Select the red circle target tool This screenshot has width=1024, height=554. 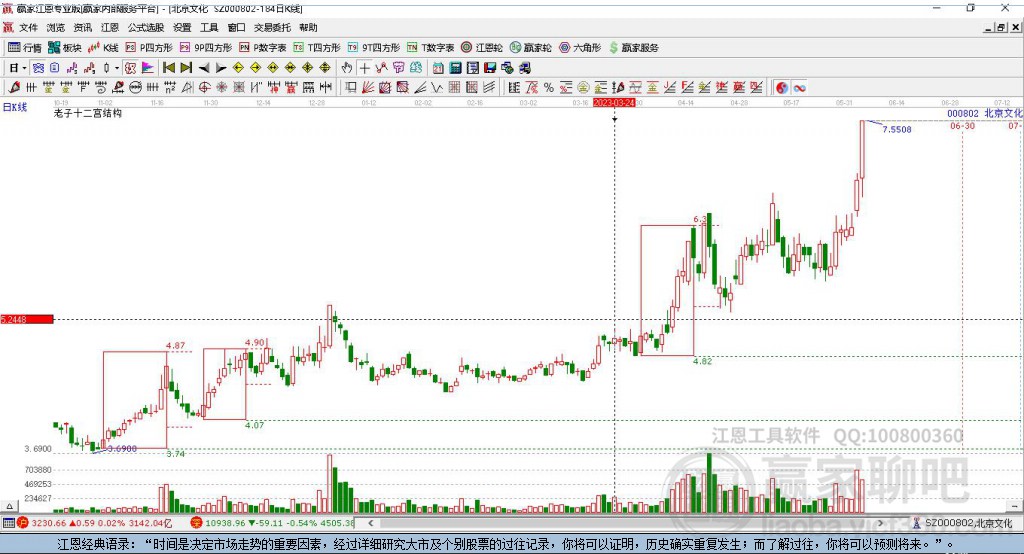click(204, 88)
